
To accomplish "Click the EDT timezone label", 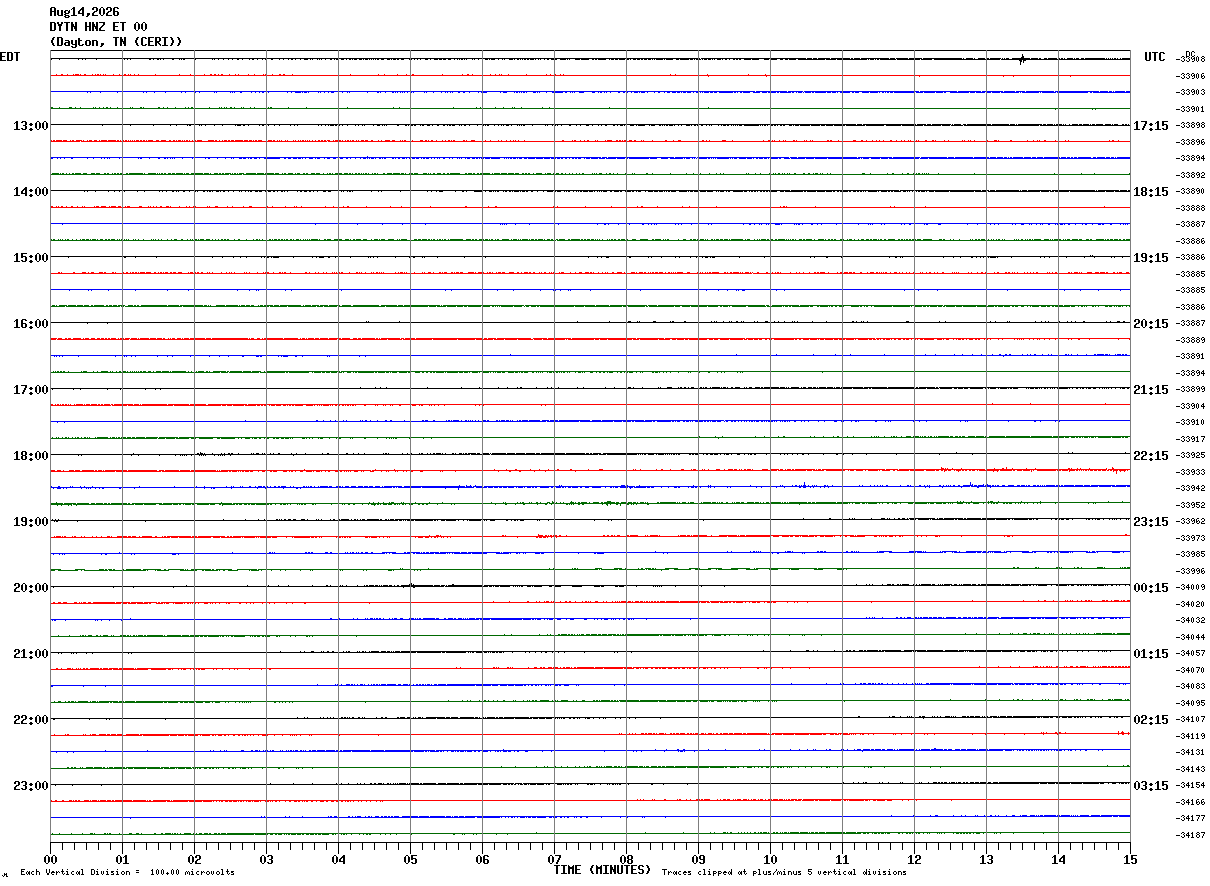I will click(x=10, y=57).
